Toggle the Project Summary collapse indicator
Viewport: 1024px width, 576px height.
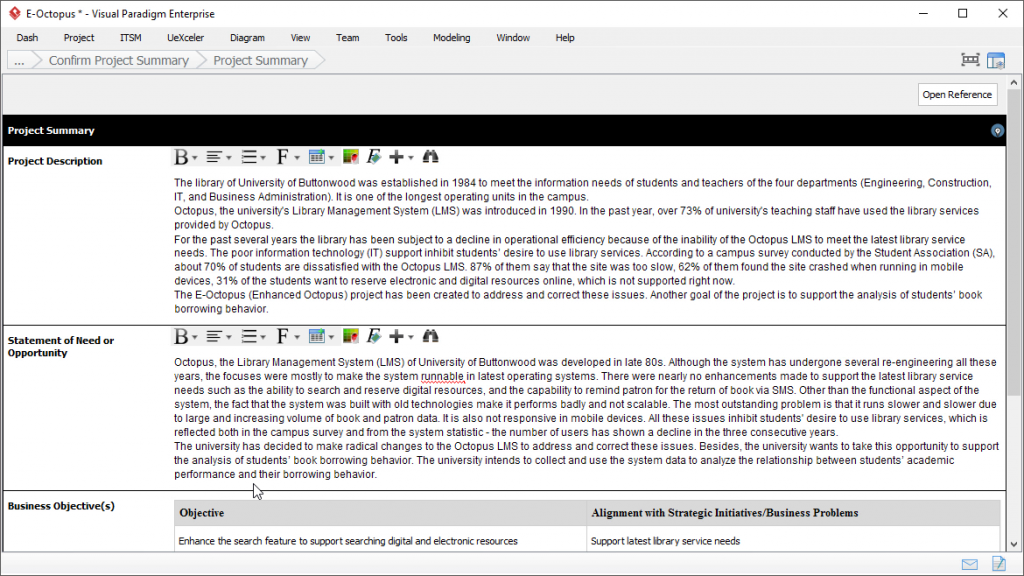996,130
